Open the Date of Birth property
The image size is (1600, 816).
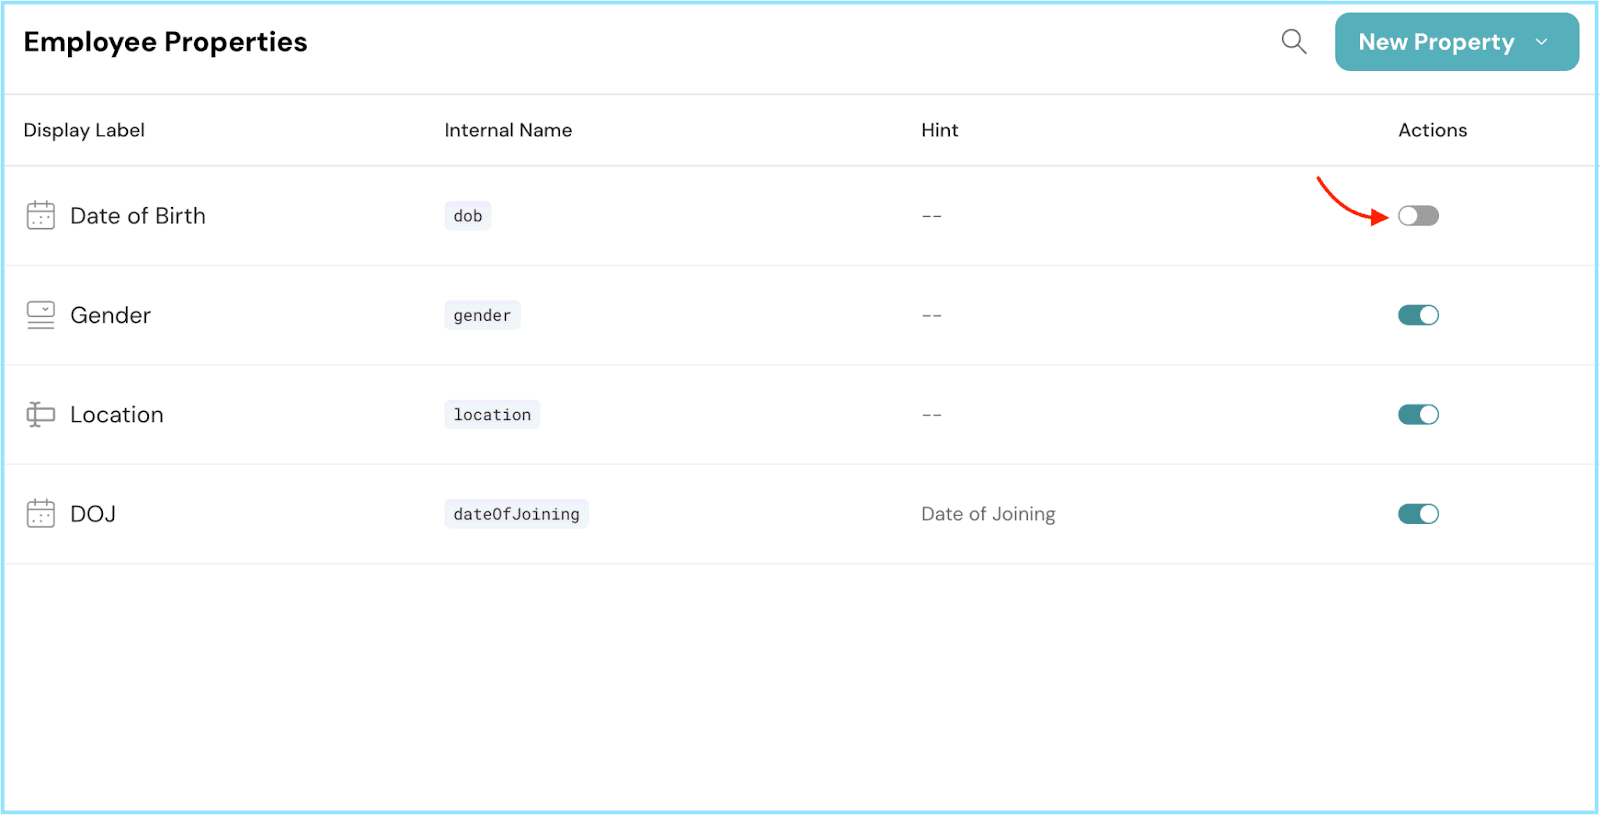pos(138,216)
